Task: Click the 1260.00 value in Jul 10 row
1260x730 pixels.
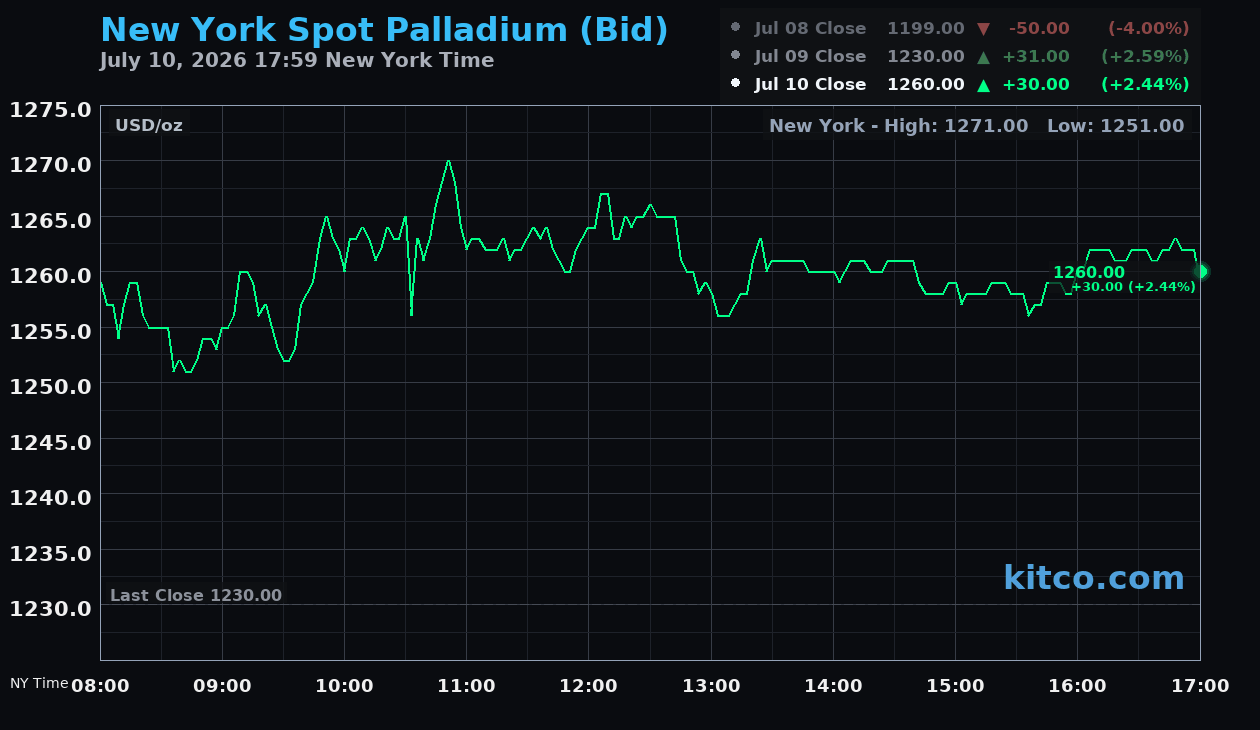Action: (926, 84)
